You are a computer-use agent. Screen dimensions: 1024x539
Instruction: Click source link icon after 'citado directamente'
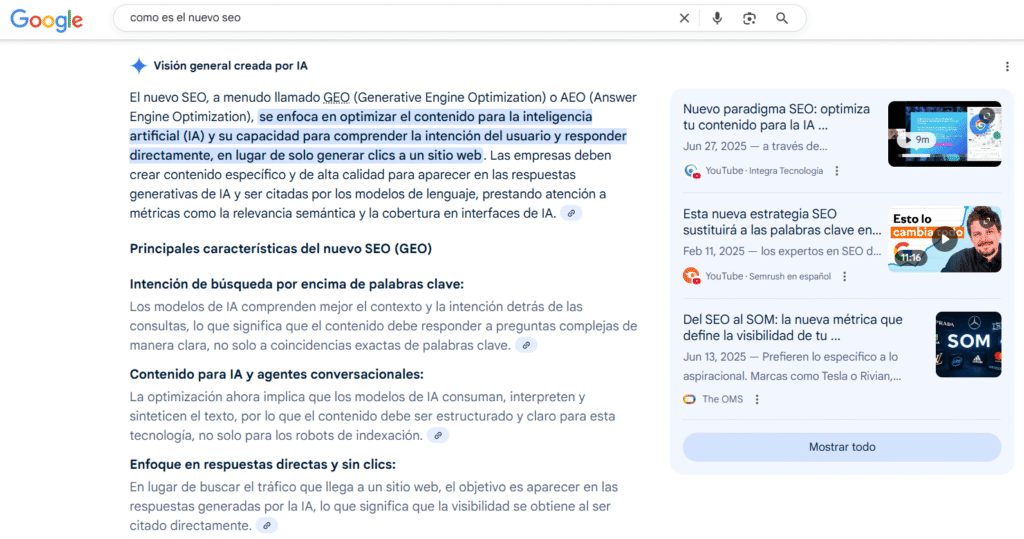[x=266, y=525]
